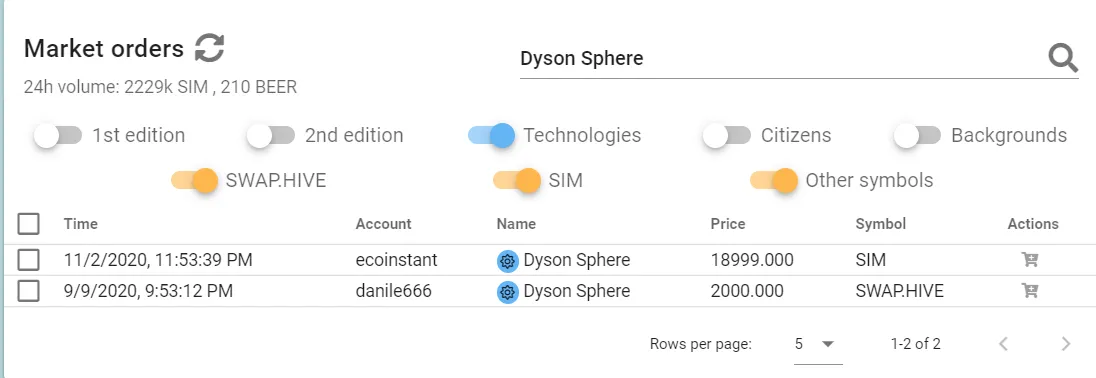Enable the Citizens filter
1096x378 pixels.
pyautogui.click(x=727, y=136)
